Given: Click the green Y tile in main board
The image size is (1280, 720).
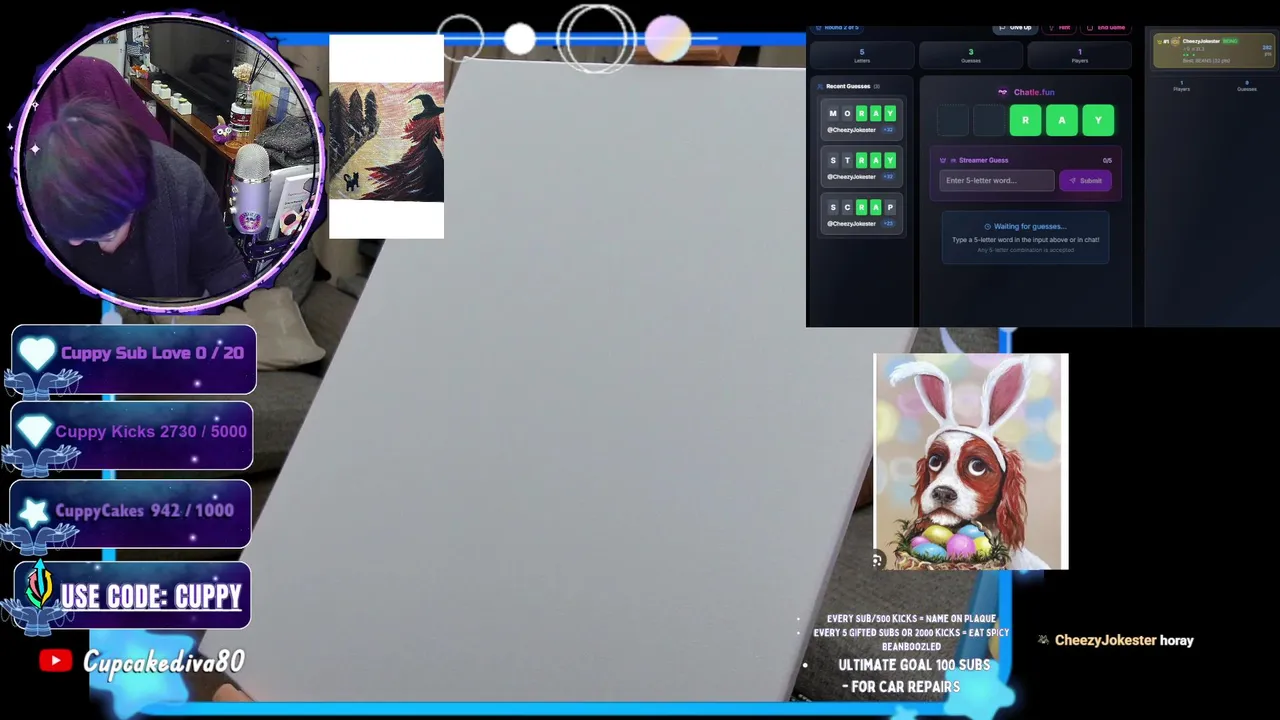Looking at the screenshot, I should pos(1098,120).
